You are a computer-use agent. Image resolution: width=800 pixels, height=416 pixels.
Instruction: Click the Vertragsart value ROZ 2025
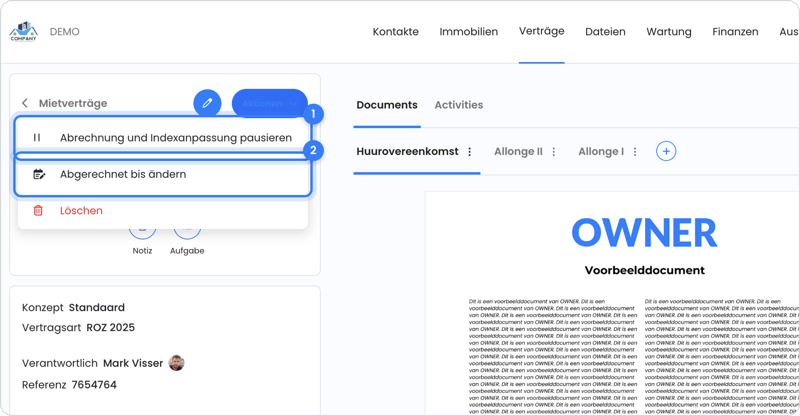tap(111, 327)
